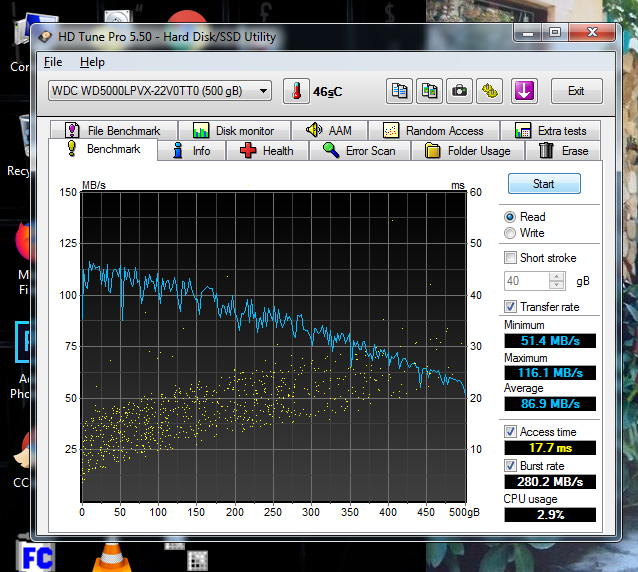This screenshot has width=638, height=572.
Task: Click the 17.7 ms access time value
Action: point(550,448)
